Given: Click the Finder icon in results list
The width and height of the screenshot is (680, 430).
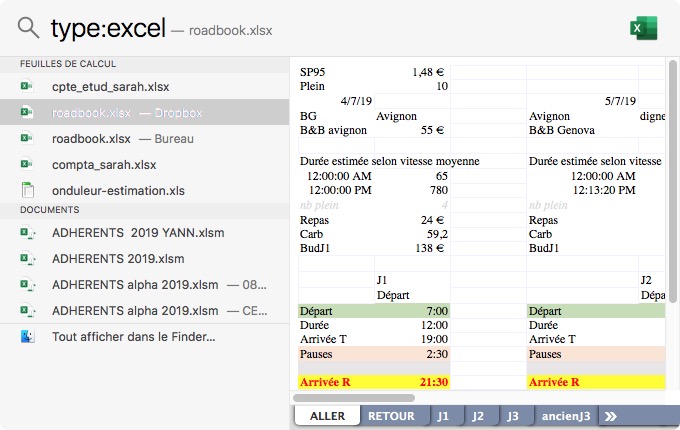Looking at the screenshot, I should (28, 337).
